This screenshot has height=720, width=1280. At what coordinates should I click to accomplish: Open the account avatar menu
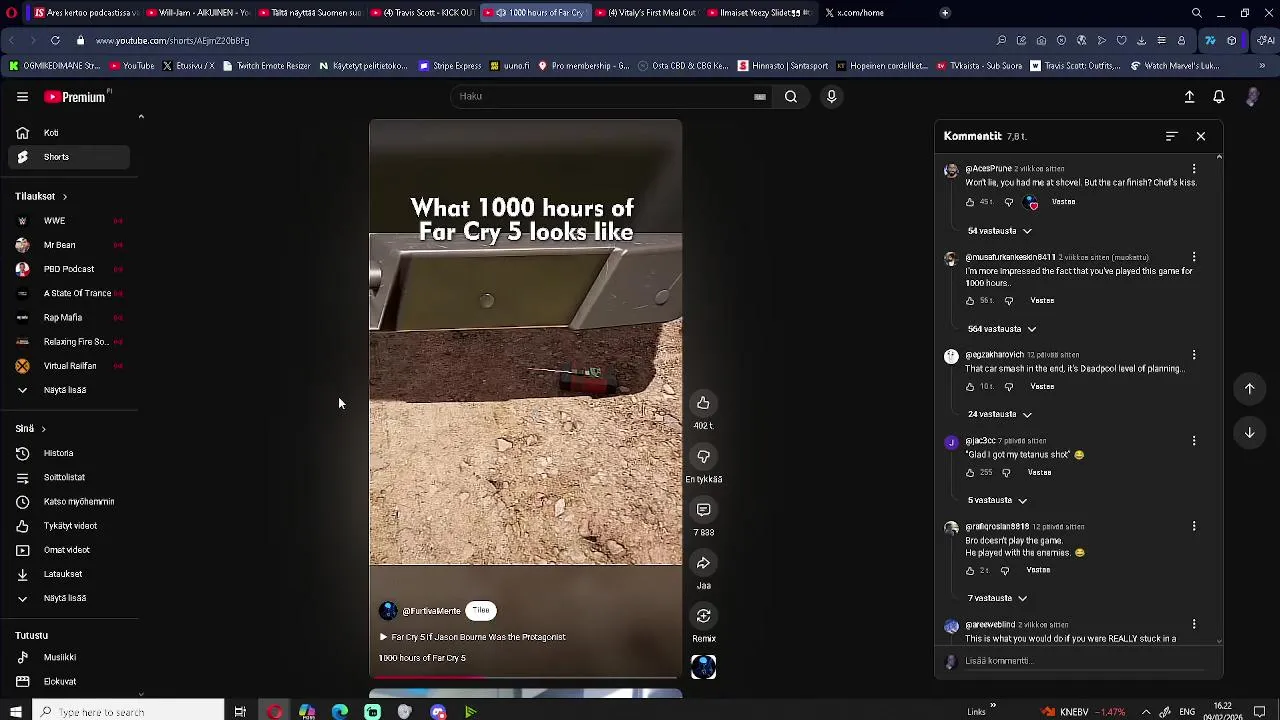tap(1252, 97)
